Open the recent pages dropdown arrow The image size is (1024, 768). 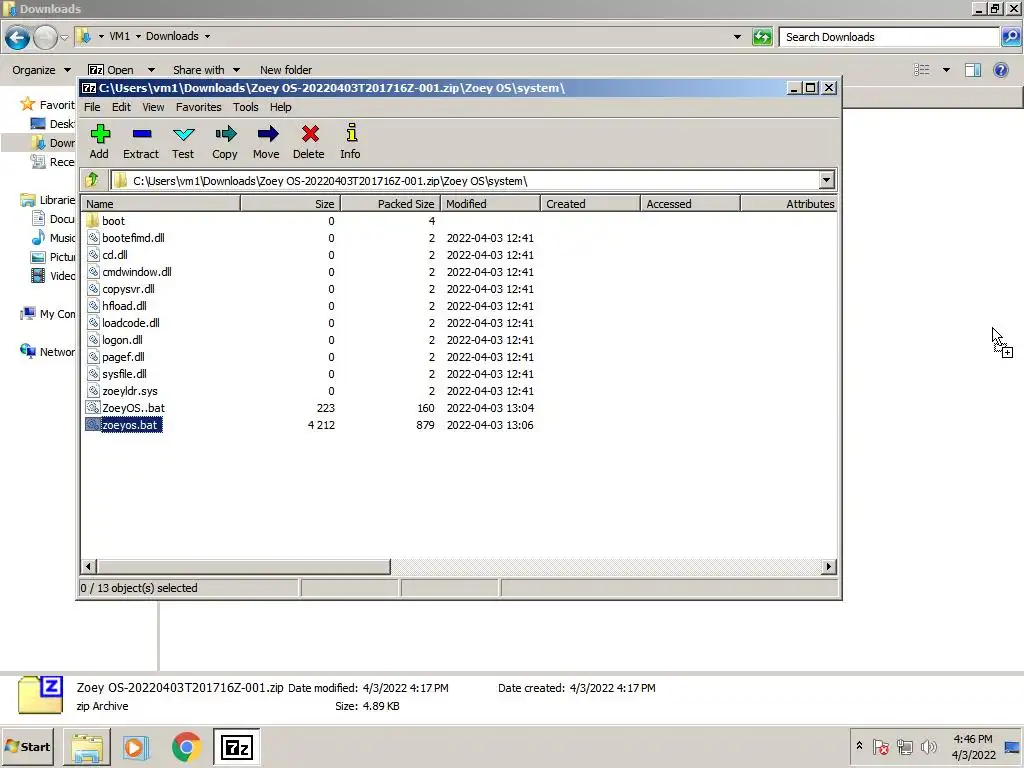point(64,37)
